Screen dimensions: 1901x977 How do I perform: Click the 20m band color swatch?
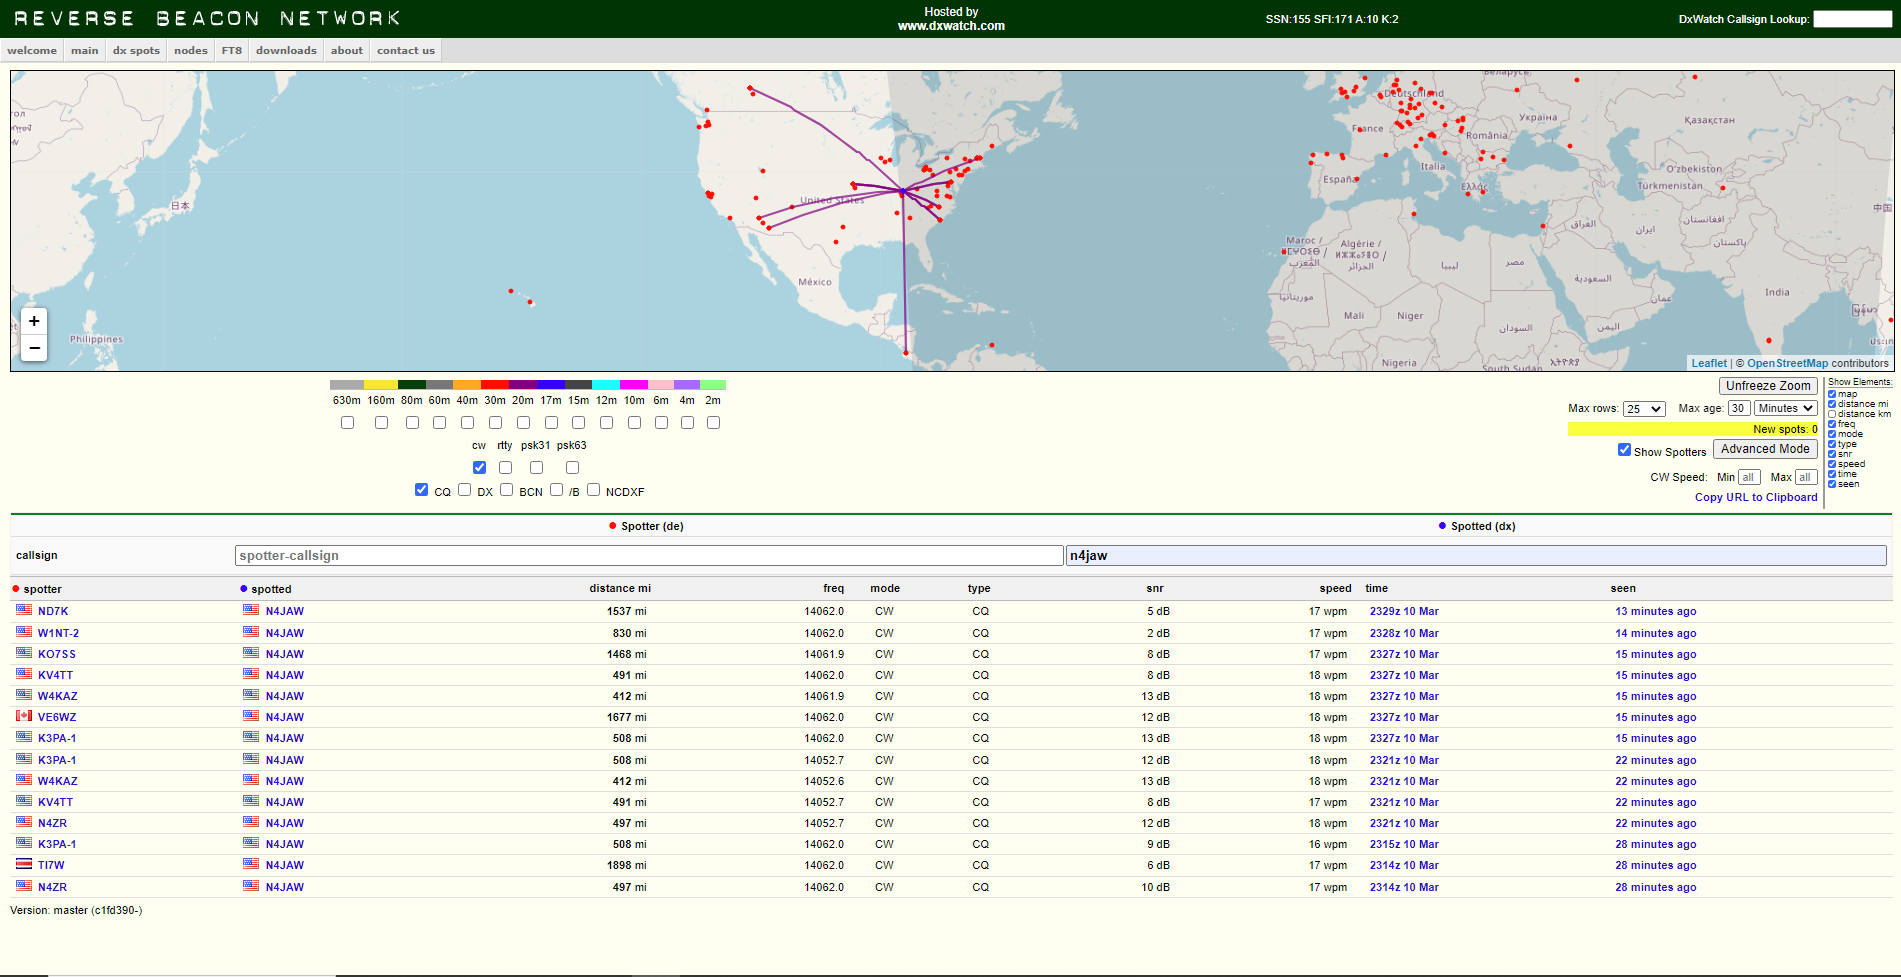coord(523,384)
